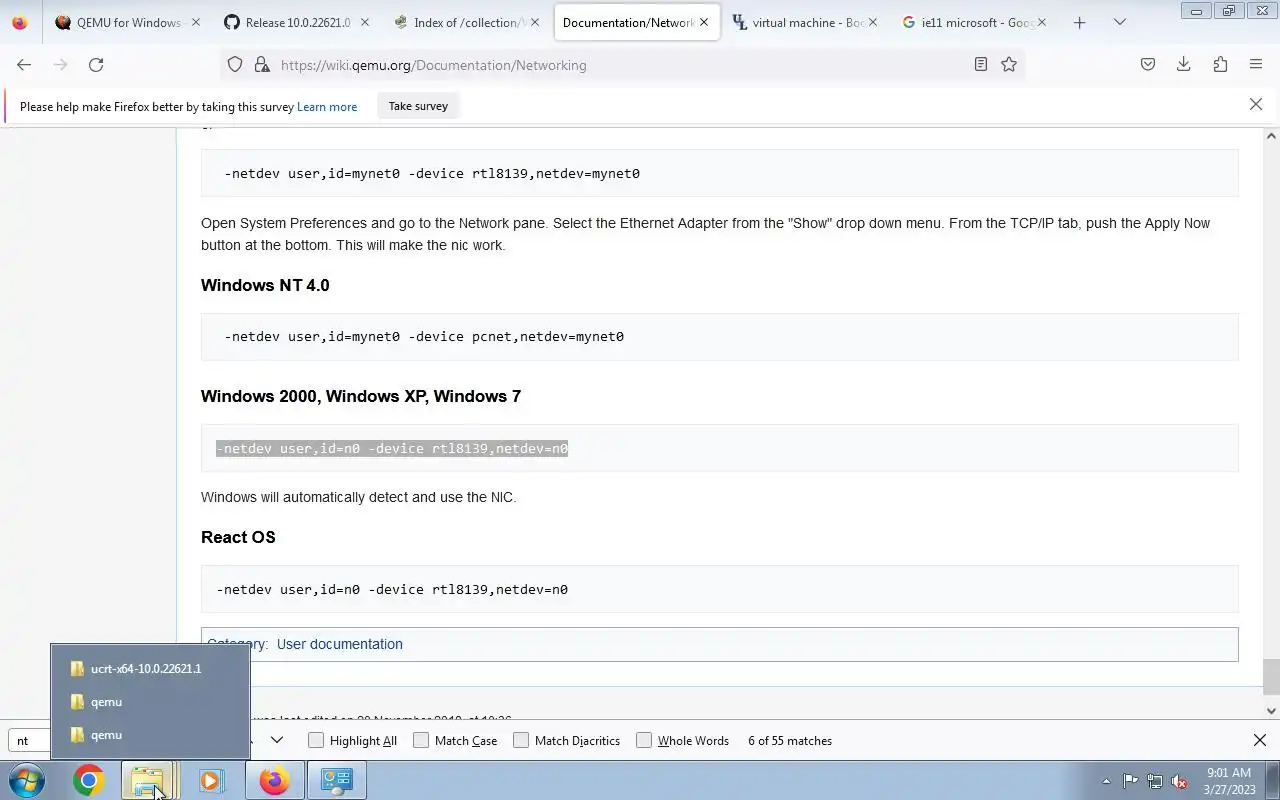
Task: Open the Action Center flag icon
Action: click(1130, 781)
